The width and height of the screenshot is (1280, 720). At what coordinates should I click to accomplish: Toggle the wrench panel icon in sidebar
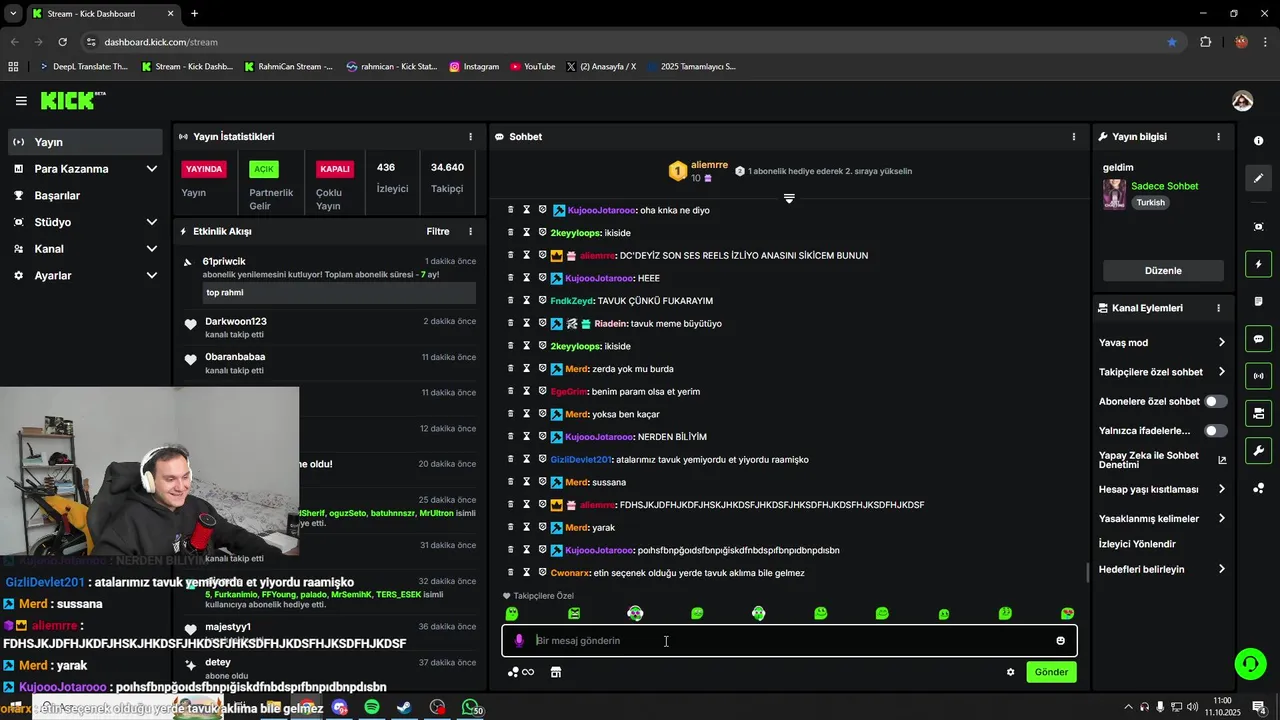tap(1258, 451)
